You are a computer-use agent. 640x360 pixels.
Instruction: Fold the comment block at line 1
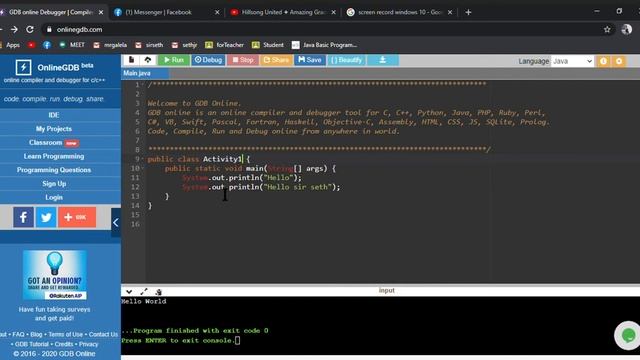142,84
